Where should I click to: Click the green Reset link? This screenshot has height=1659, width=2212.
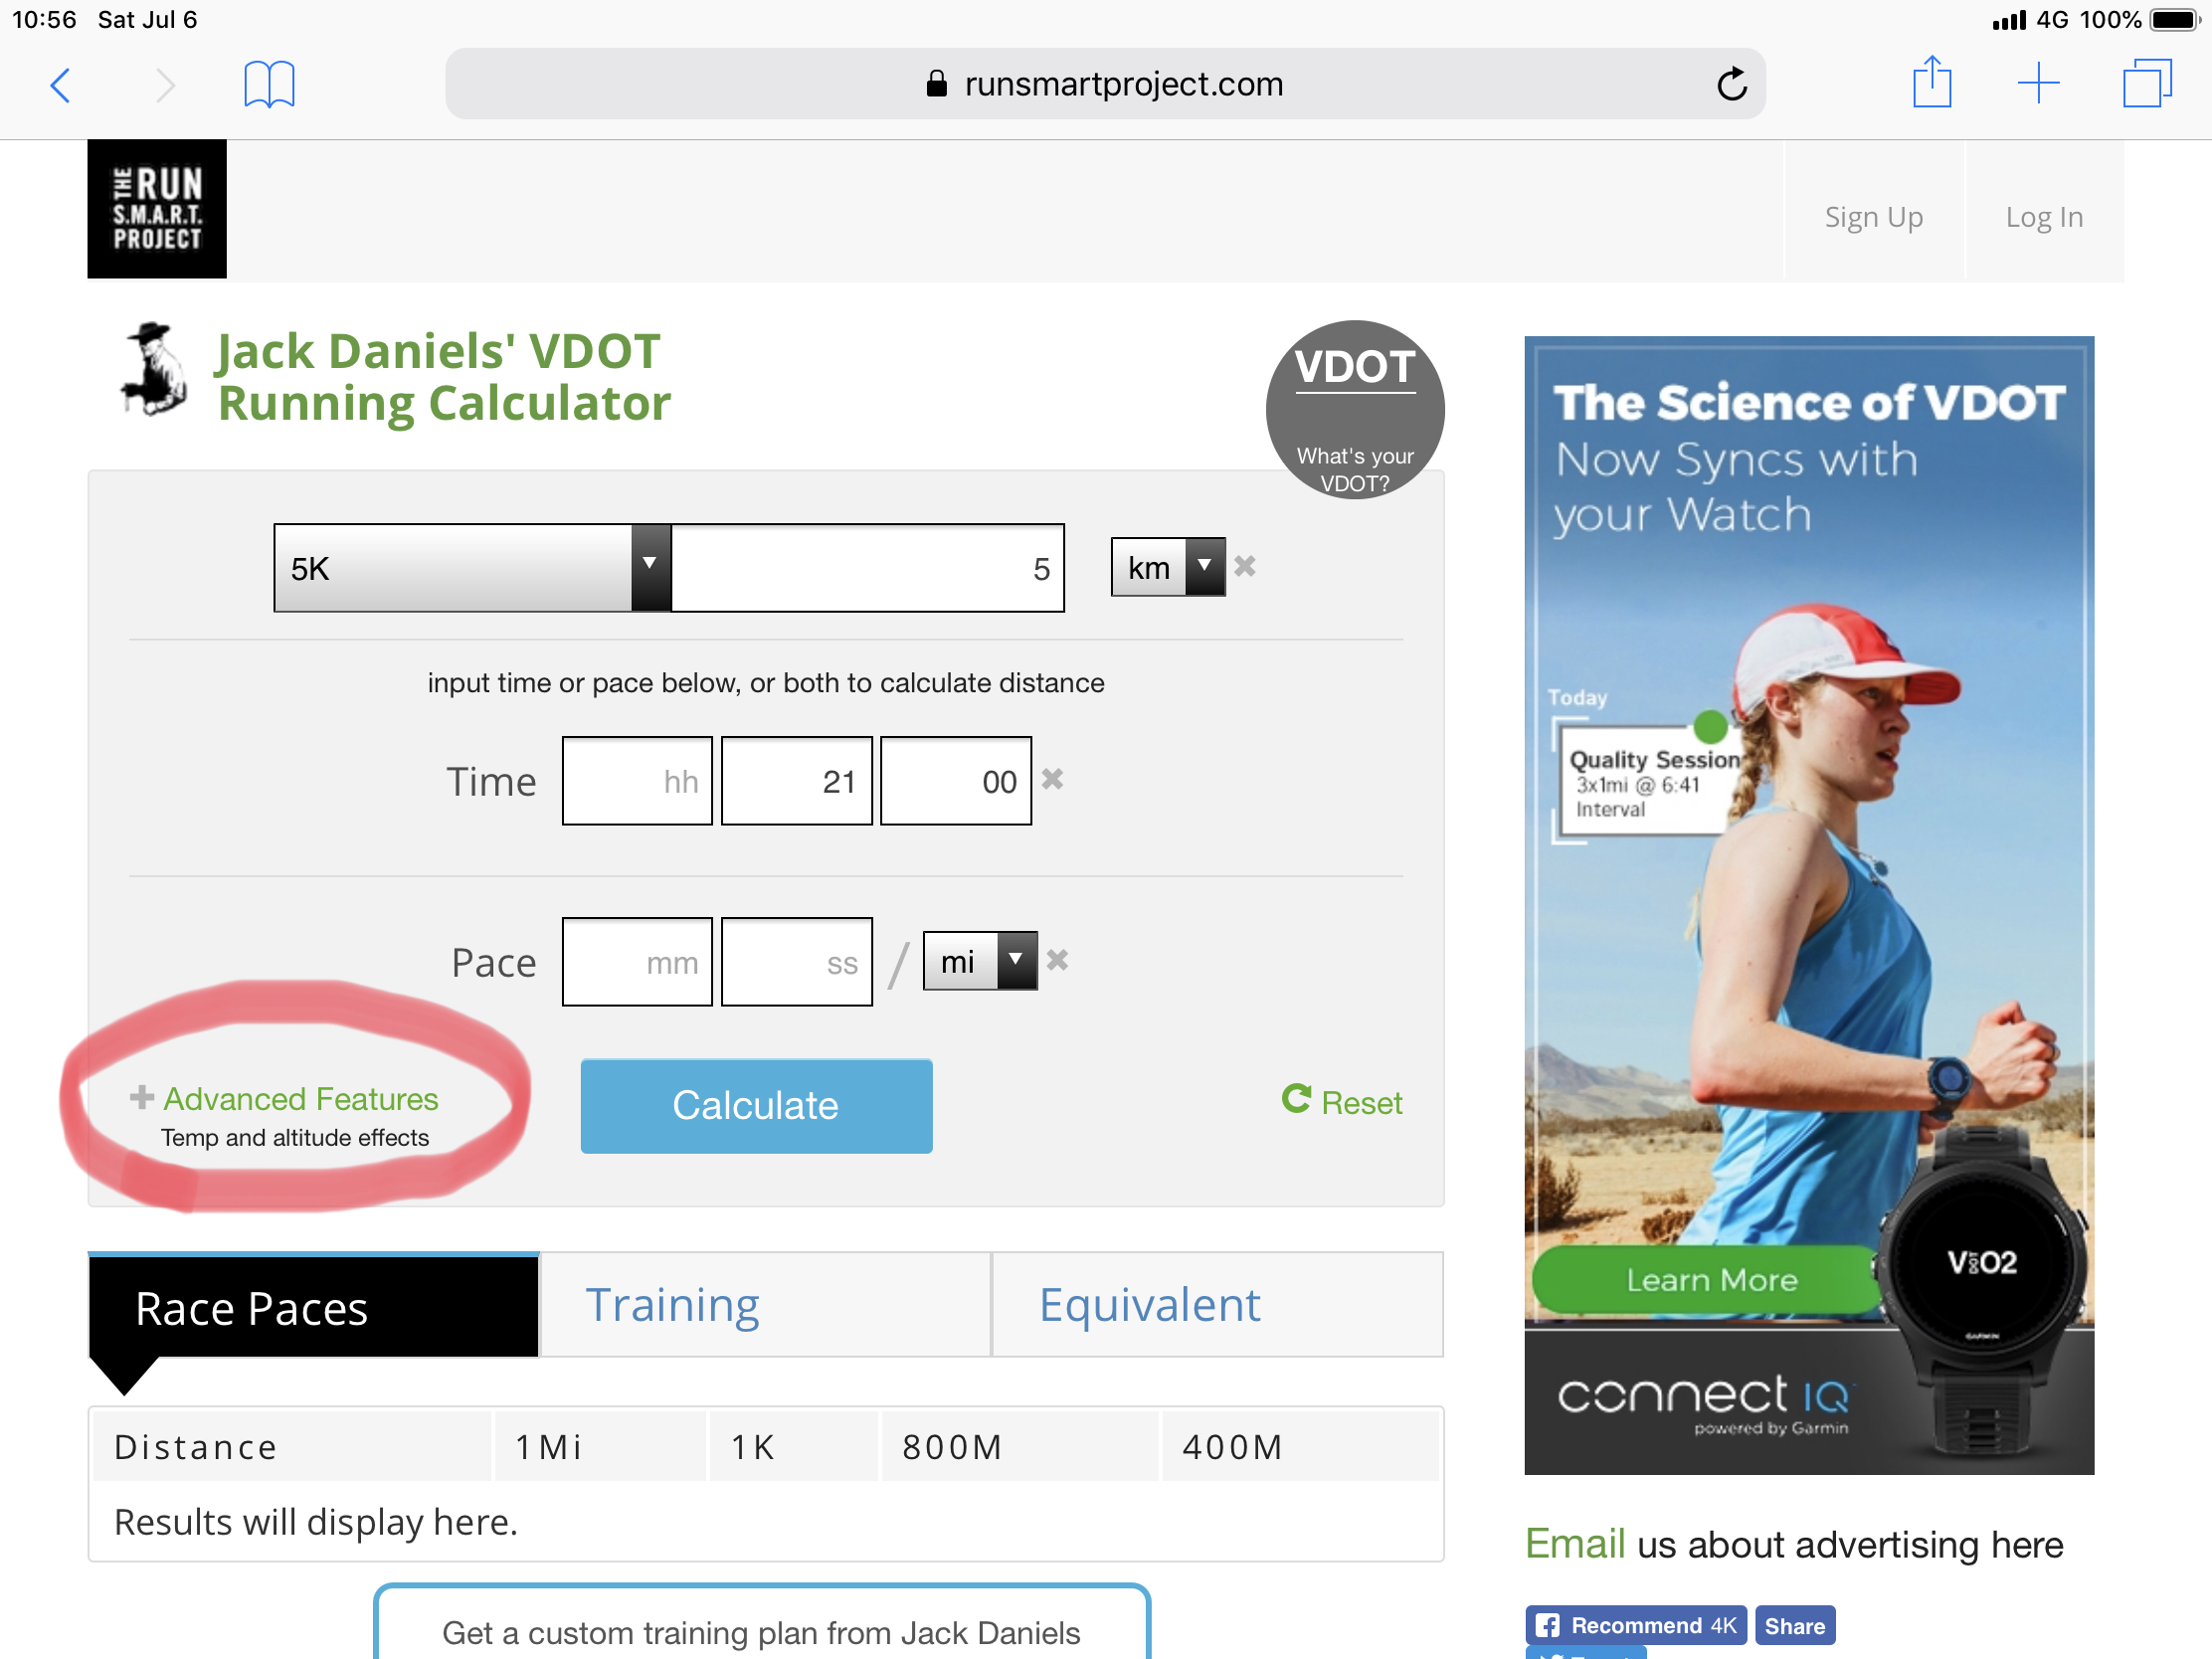(x=1342, y=1102)
